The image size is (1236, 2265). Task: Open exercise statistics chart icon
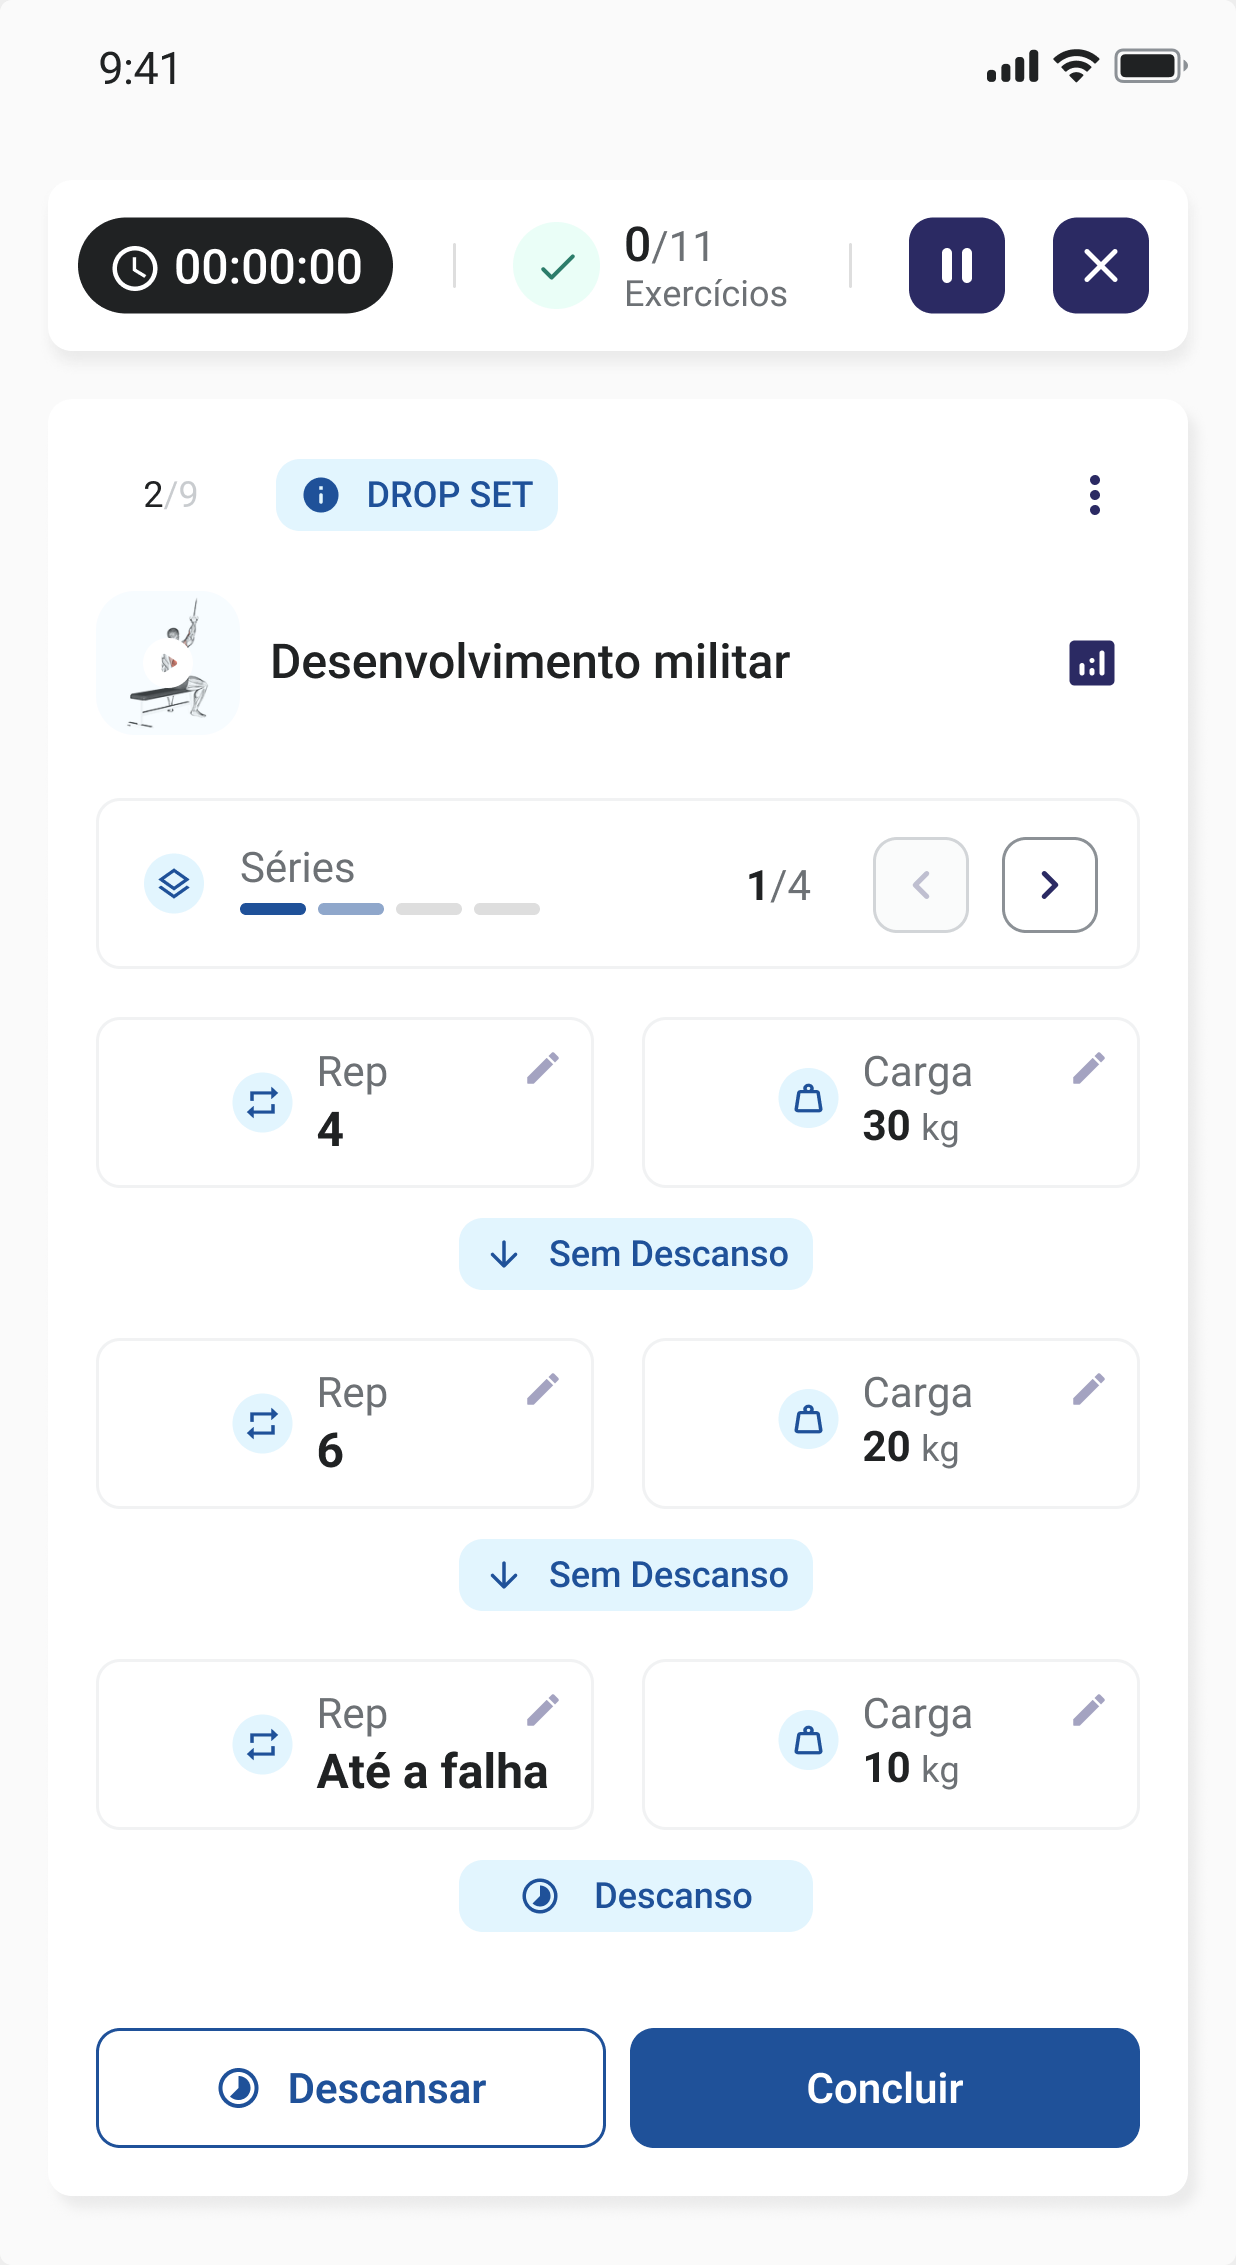click(1092, 663)
